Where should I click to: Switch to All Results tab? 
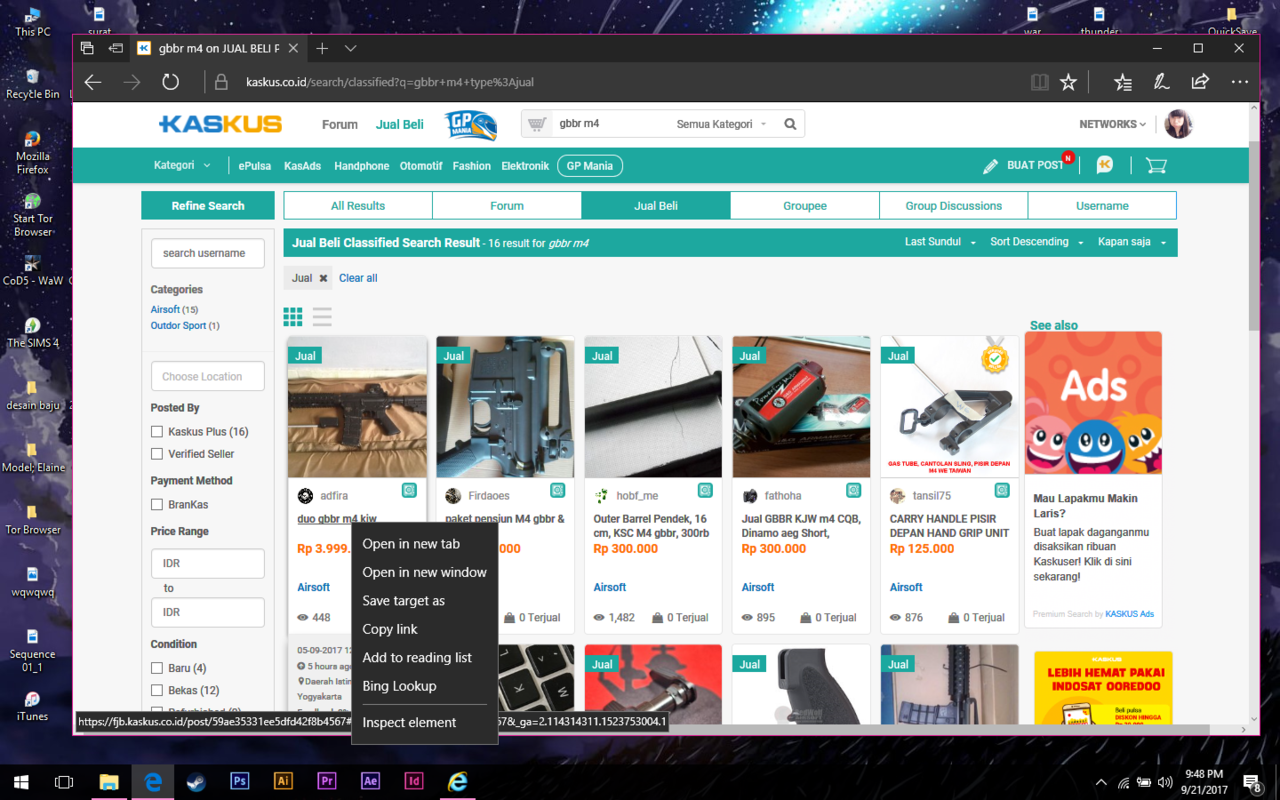click(358, 206)
